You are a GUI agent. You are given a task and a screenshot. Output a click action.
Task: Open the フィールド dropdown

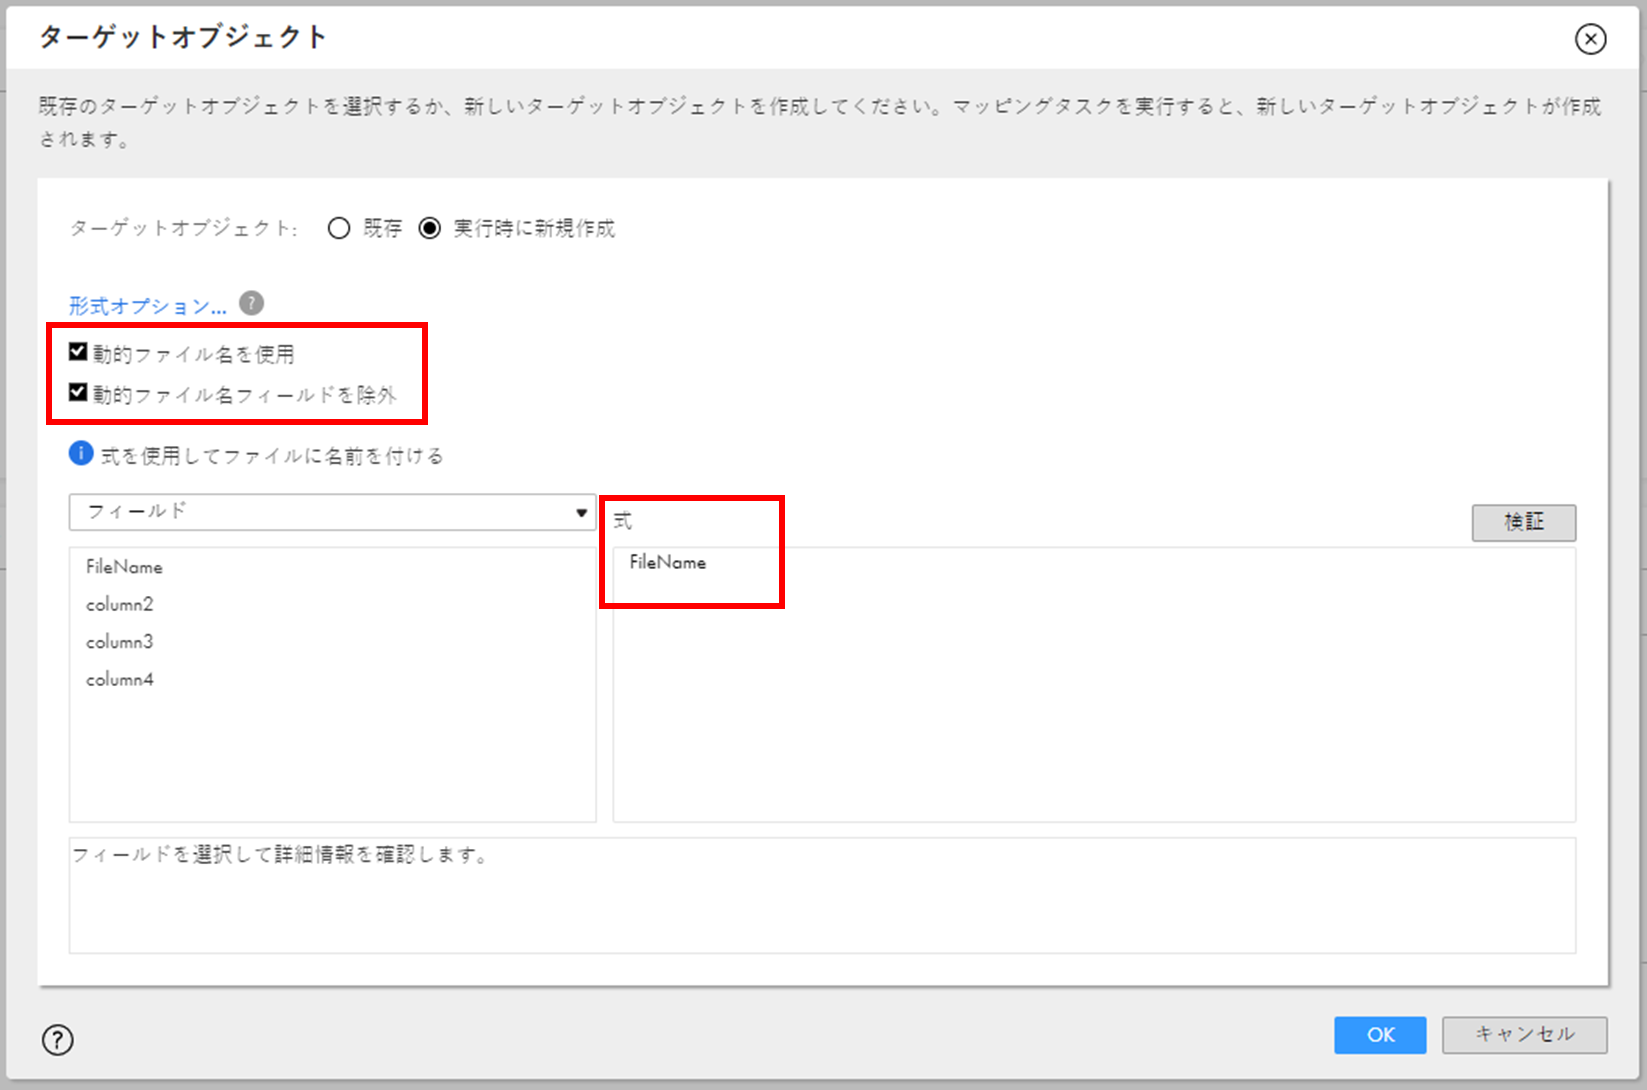click(332, 512)
